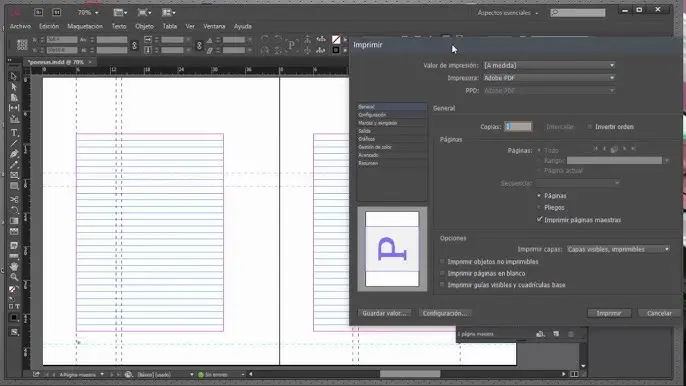
Task: Click the Configuración... button
Action: click(445, 313)
